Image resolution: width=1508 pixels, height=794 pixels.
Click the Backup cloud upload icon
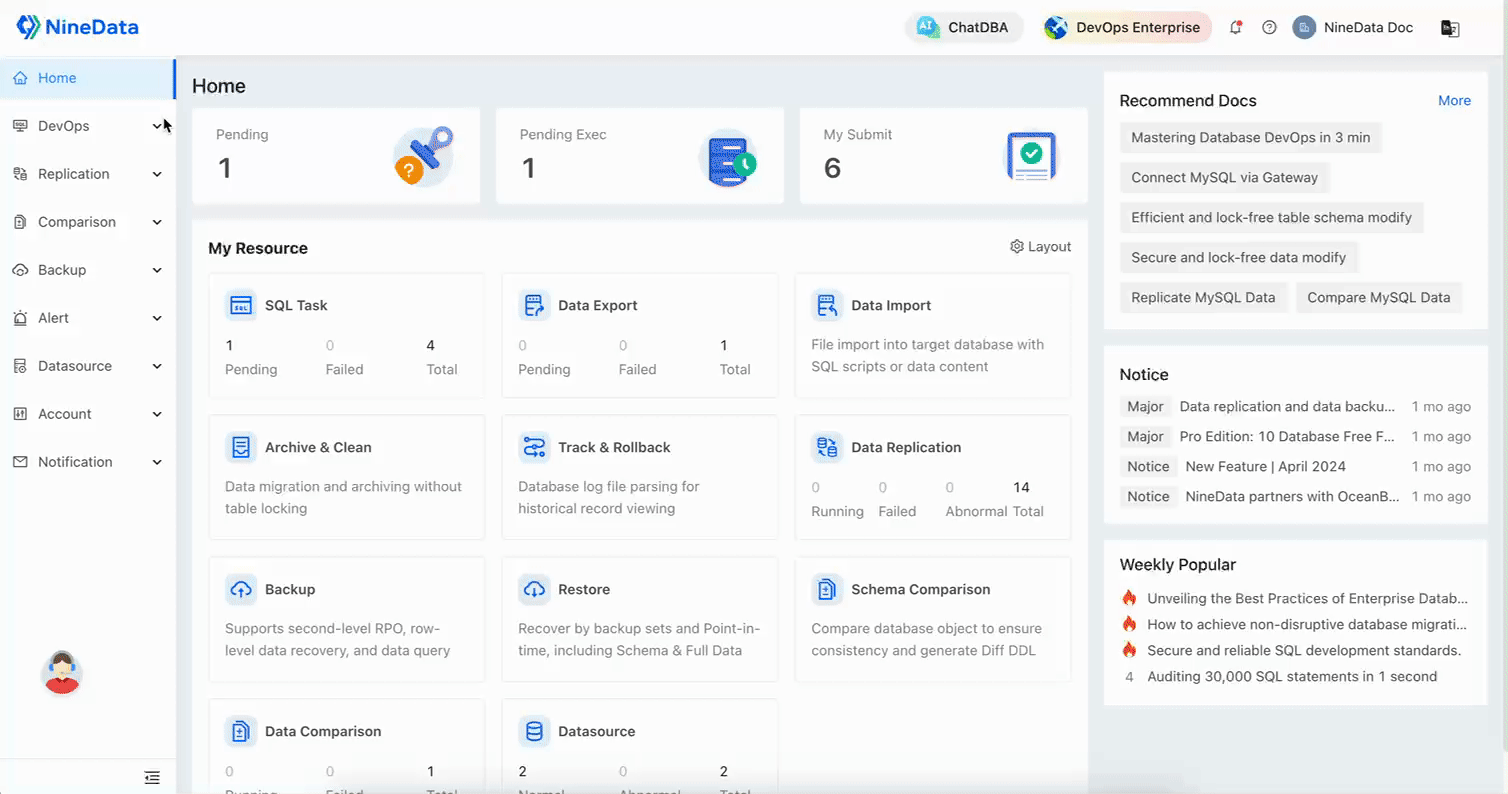tap(241, 589)
